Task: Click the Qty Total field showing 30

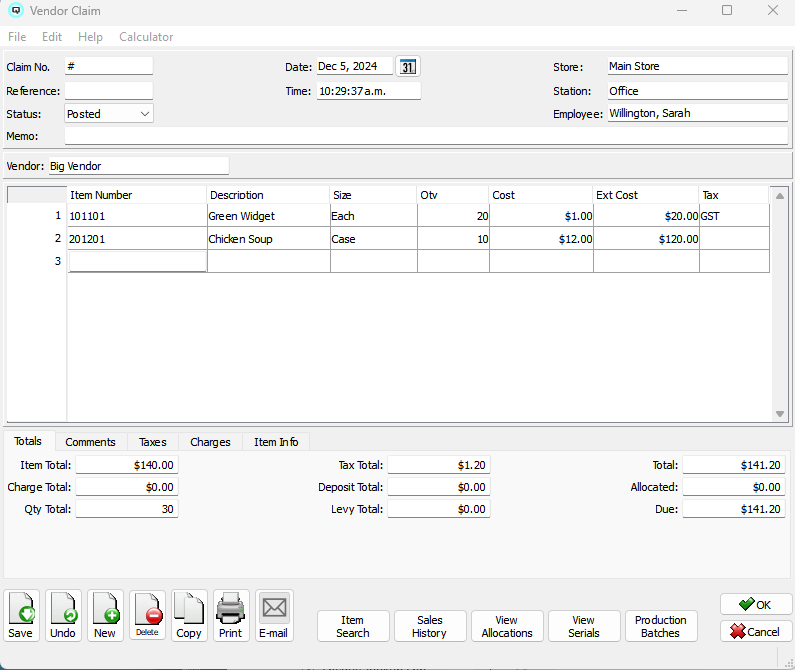Action: pyautogui.click(x=127, y=509)
